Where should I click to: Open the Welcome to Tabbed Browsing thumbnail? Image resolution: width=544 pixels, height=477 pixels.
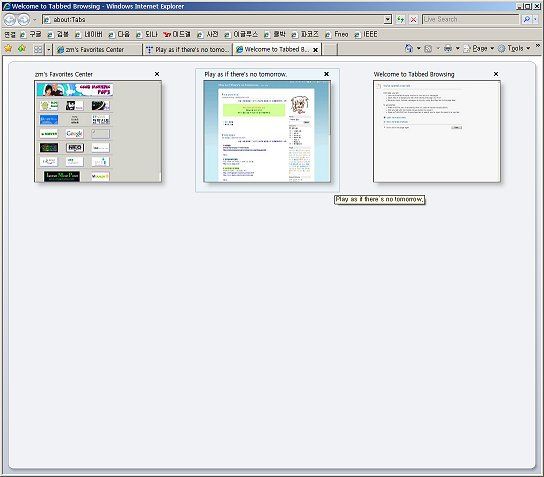[437, 131]
